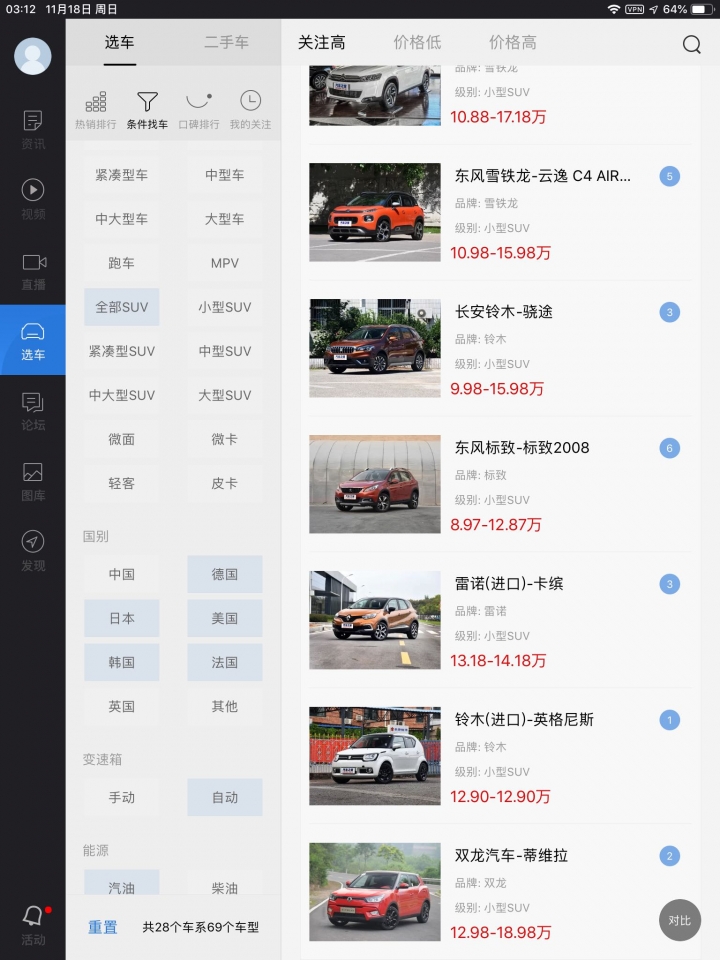720x960 pixels.
Task: Select the 选车 car selection sidebar item
Action: click(x=32, y=340)
